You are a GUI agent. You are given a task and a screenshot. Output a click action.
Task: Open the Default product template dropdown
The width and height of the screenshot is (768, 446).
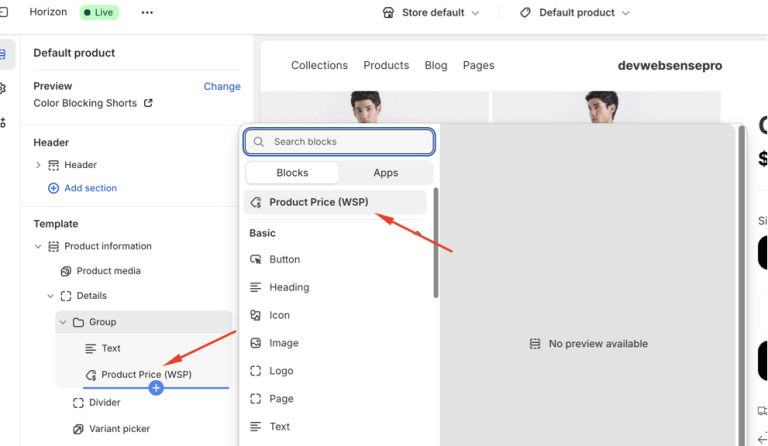click(575, 13)
